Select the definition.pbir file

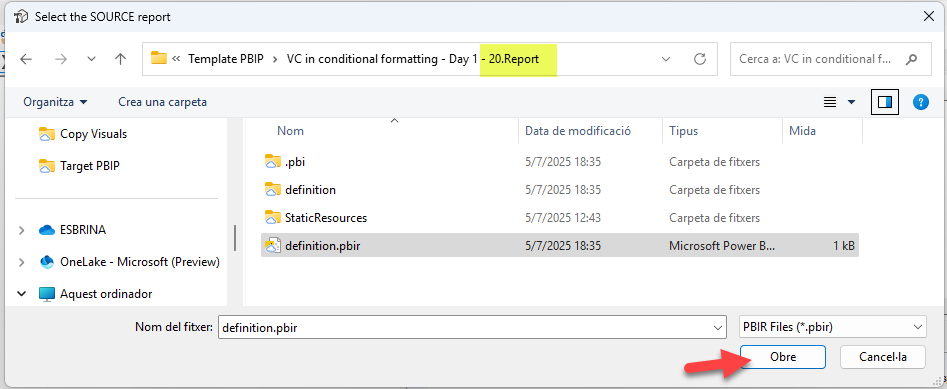(x=559, y=246)
